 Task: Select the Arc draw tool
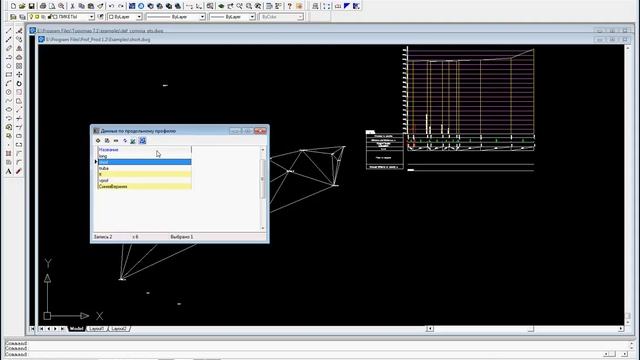click(9, 83)
